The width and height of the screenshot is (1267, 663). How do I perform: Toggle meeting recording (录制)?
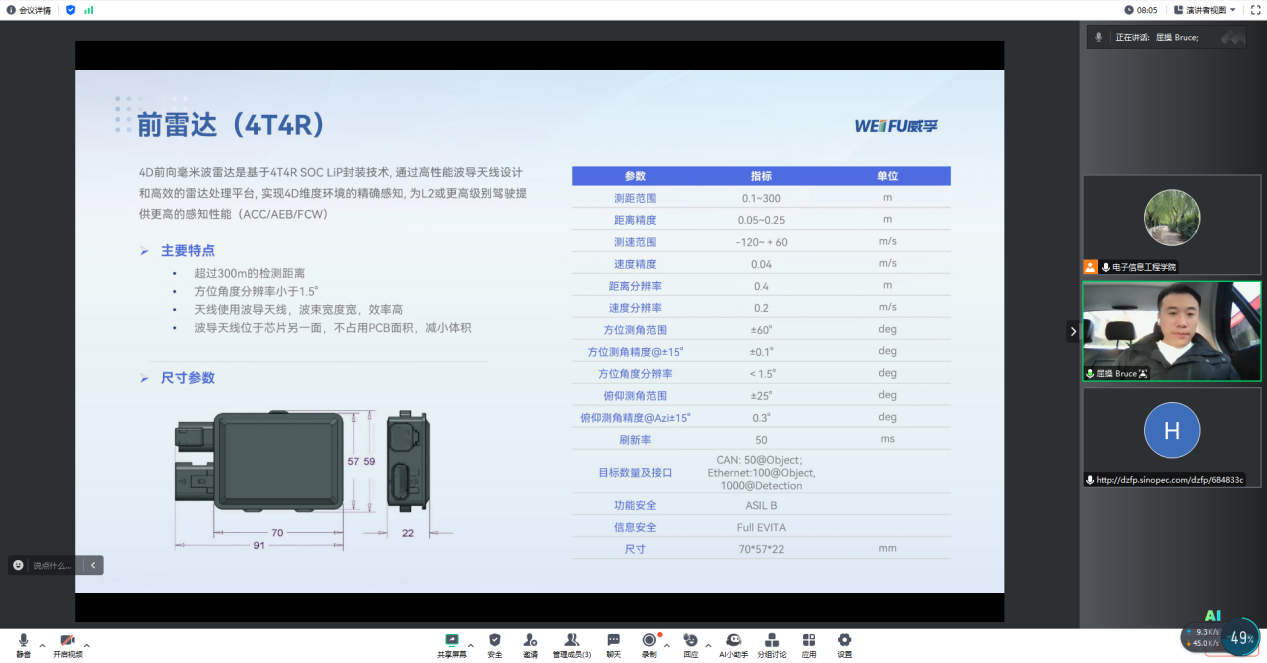click(650, 641)
